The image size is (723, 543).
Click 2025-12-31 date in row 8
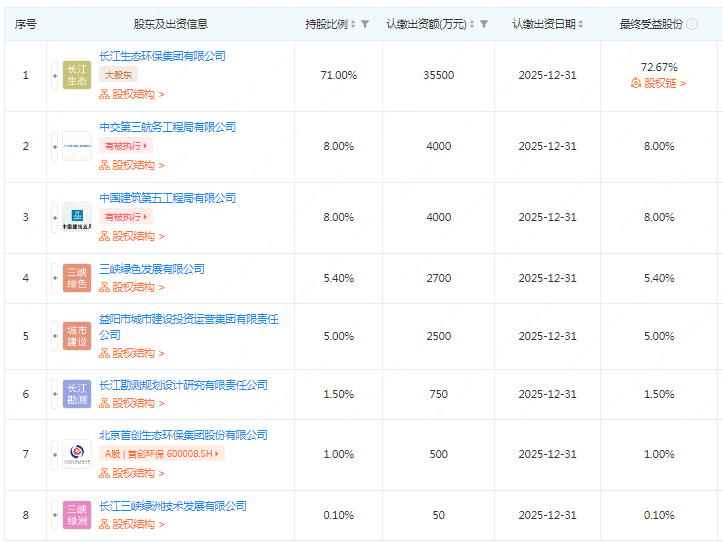pos(547,515)
